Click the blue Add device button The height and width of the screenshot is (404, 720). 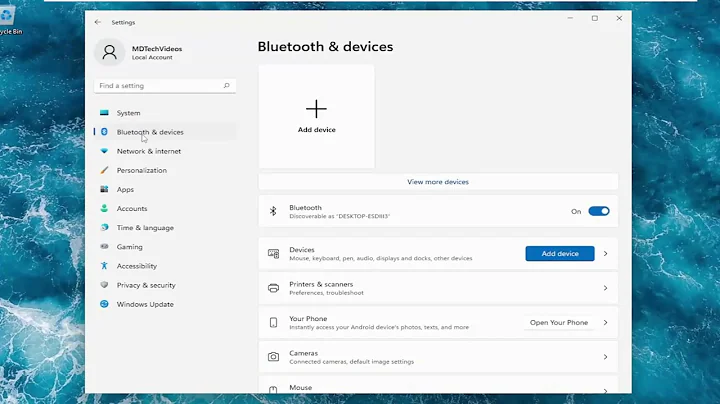[560, 253]
